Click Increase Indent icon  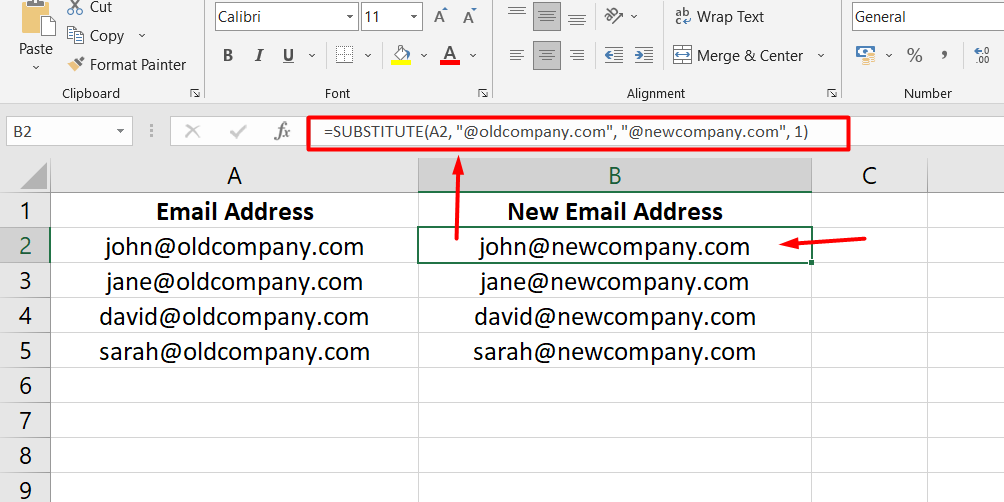[644, 56]
